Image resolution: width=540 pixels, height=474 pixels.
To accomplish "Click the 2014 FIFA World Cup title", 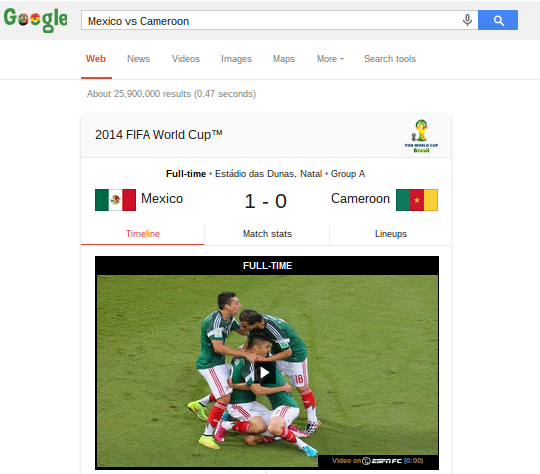I will [158, 135].
